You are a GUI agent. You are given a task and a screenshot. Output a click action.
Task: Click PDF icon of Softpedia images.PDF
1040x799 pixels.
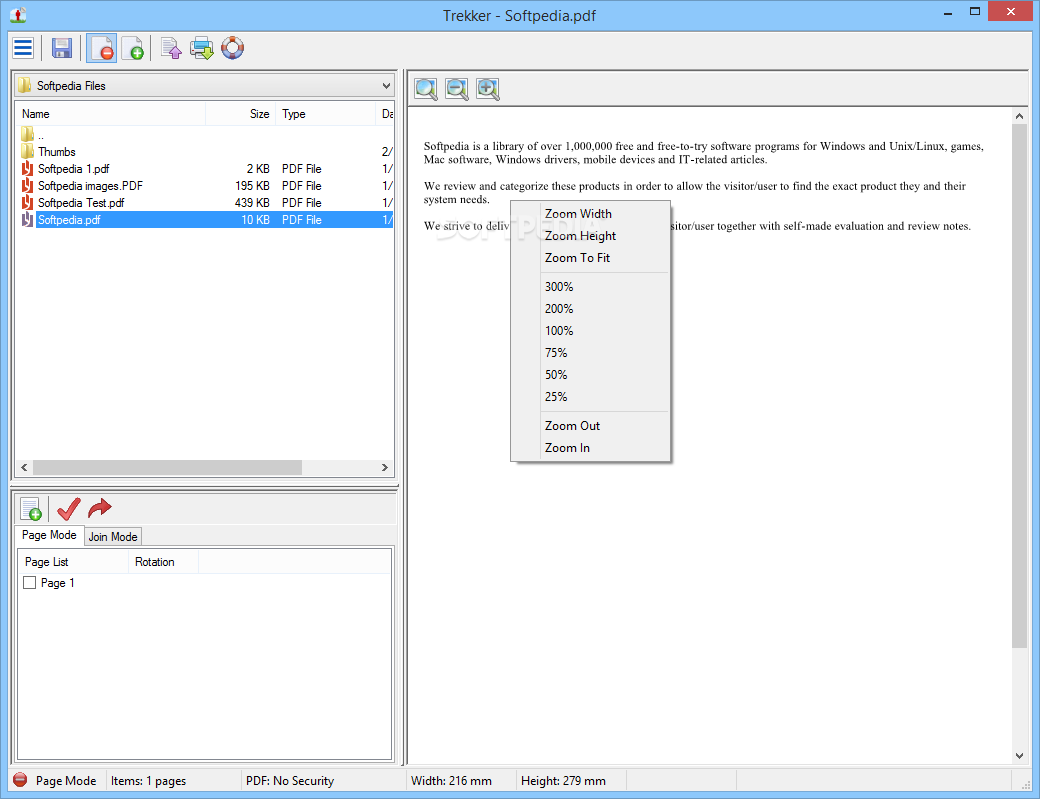coord(27,186)
